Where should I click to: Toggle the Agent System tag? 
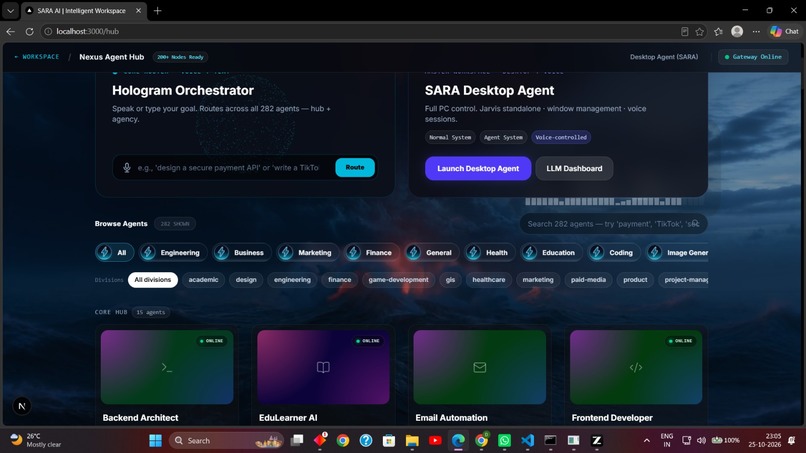[503, 137]
